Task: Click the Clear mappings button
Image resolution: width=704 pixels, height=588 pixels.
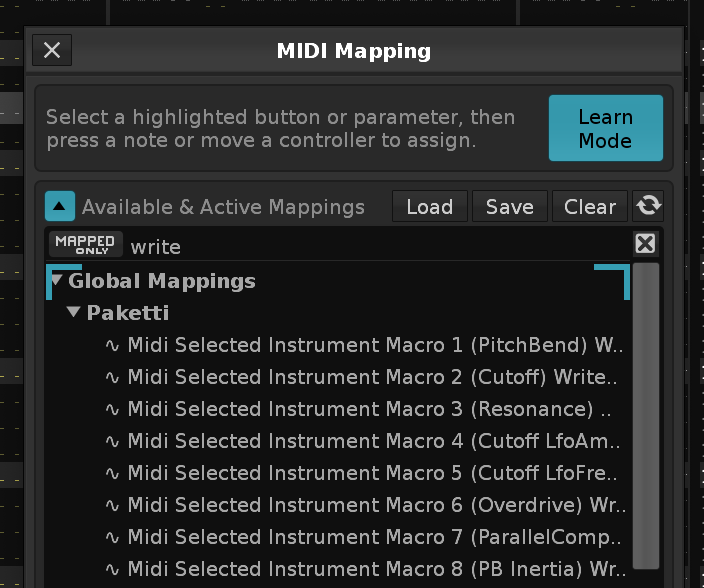Action: (x=589, y=207)
